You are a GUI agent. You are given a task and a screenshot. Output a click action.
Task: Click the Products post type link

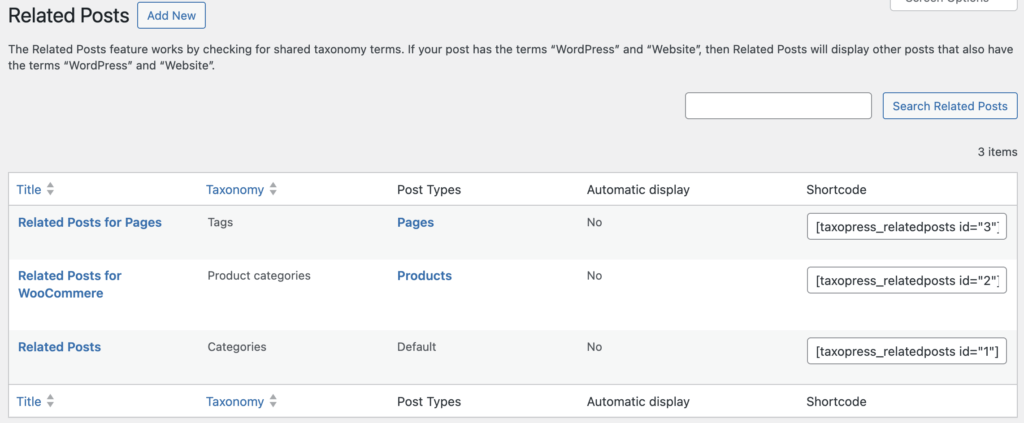click(x=424, y=276)
